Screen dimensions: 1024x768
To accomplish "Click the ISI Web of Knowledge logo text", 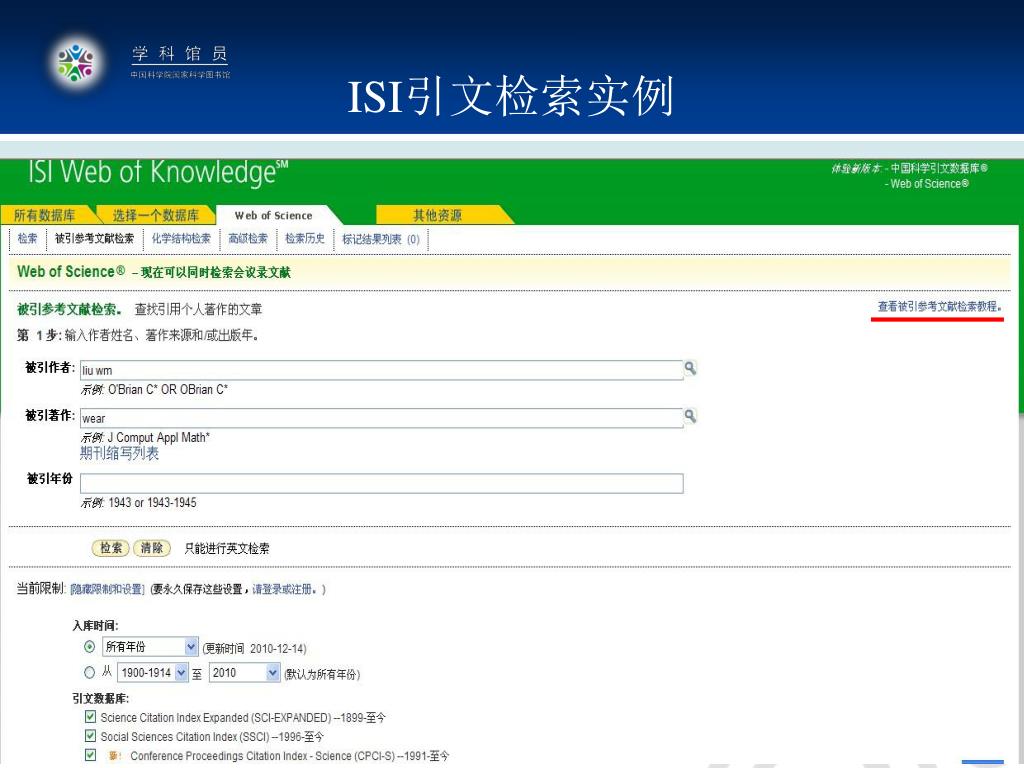I will (158, 172).
